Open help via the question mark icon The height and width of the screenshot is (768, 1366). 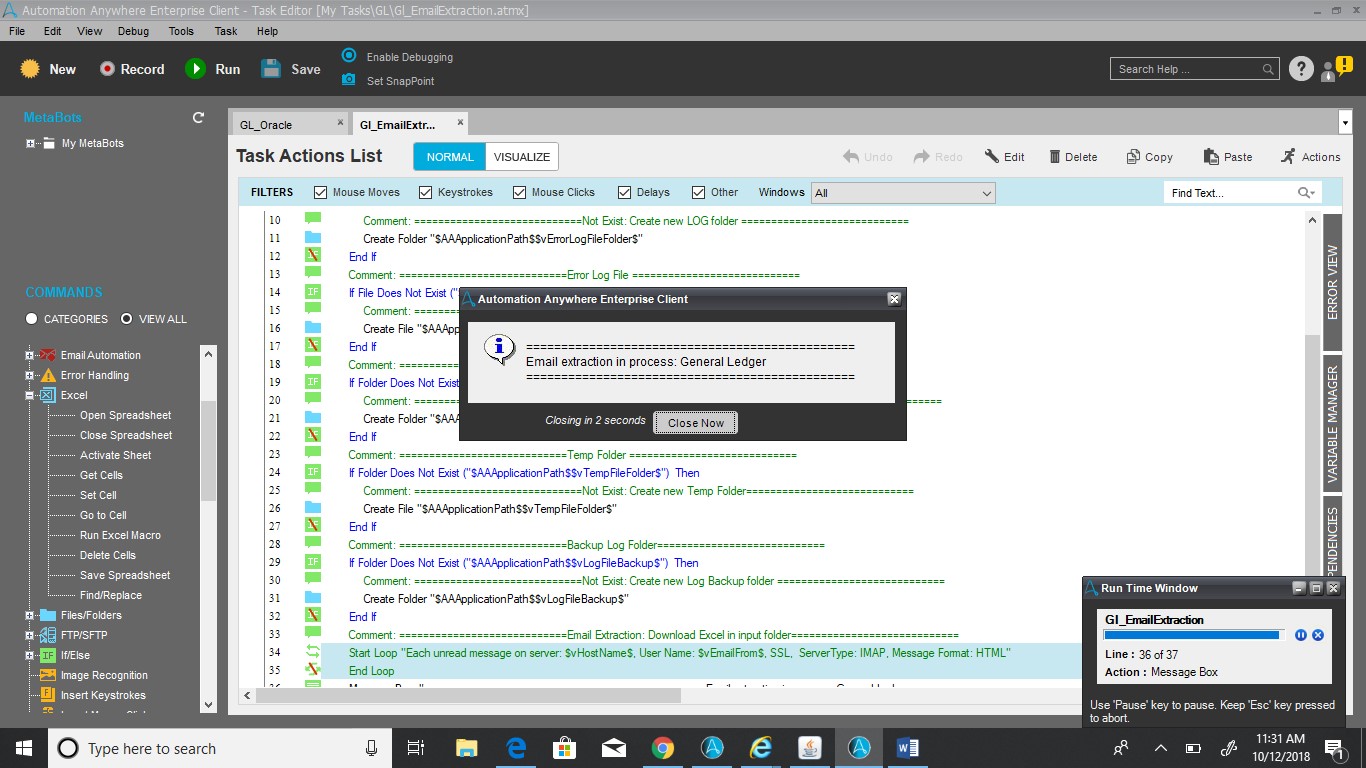[1300, 69]
